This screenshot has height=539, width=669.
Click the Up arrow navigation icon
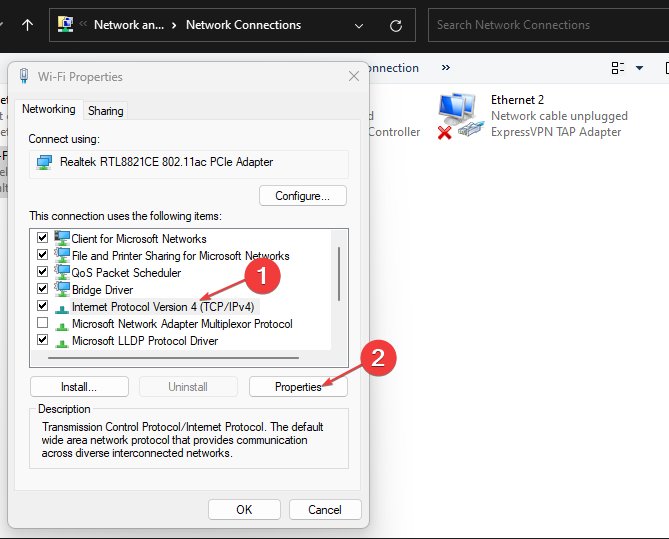(x=27, y=25)
